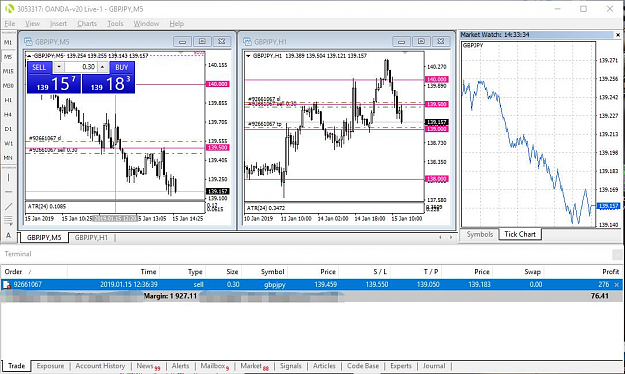The image size is (625, 374).
Task: Select the M15 timeframe button
Action: pyautogui.click(x=8, y=71)
